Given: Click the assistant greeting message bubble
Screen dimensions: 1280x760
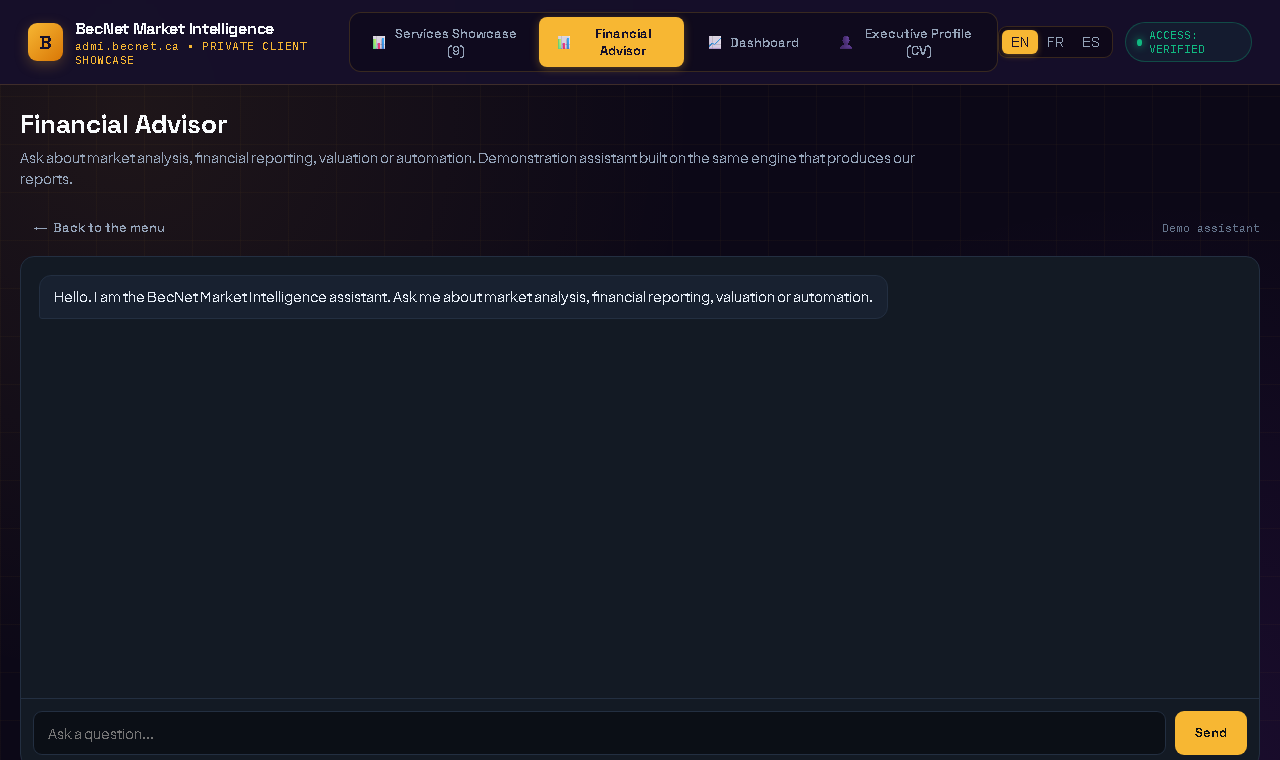Looking at the screenshot, I should [x=463, y=297].
